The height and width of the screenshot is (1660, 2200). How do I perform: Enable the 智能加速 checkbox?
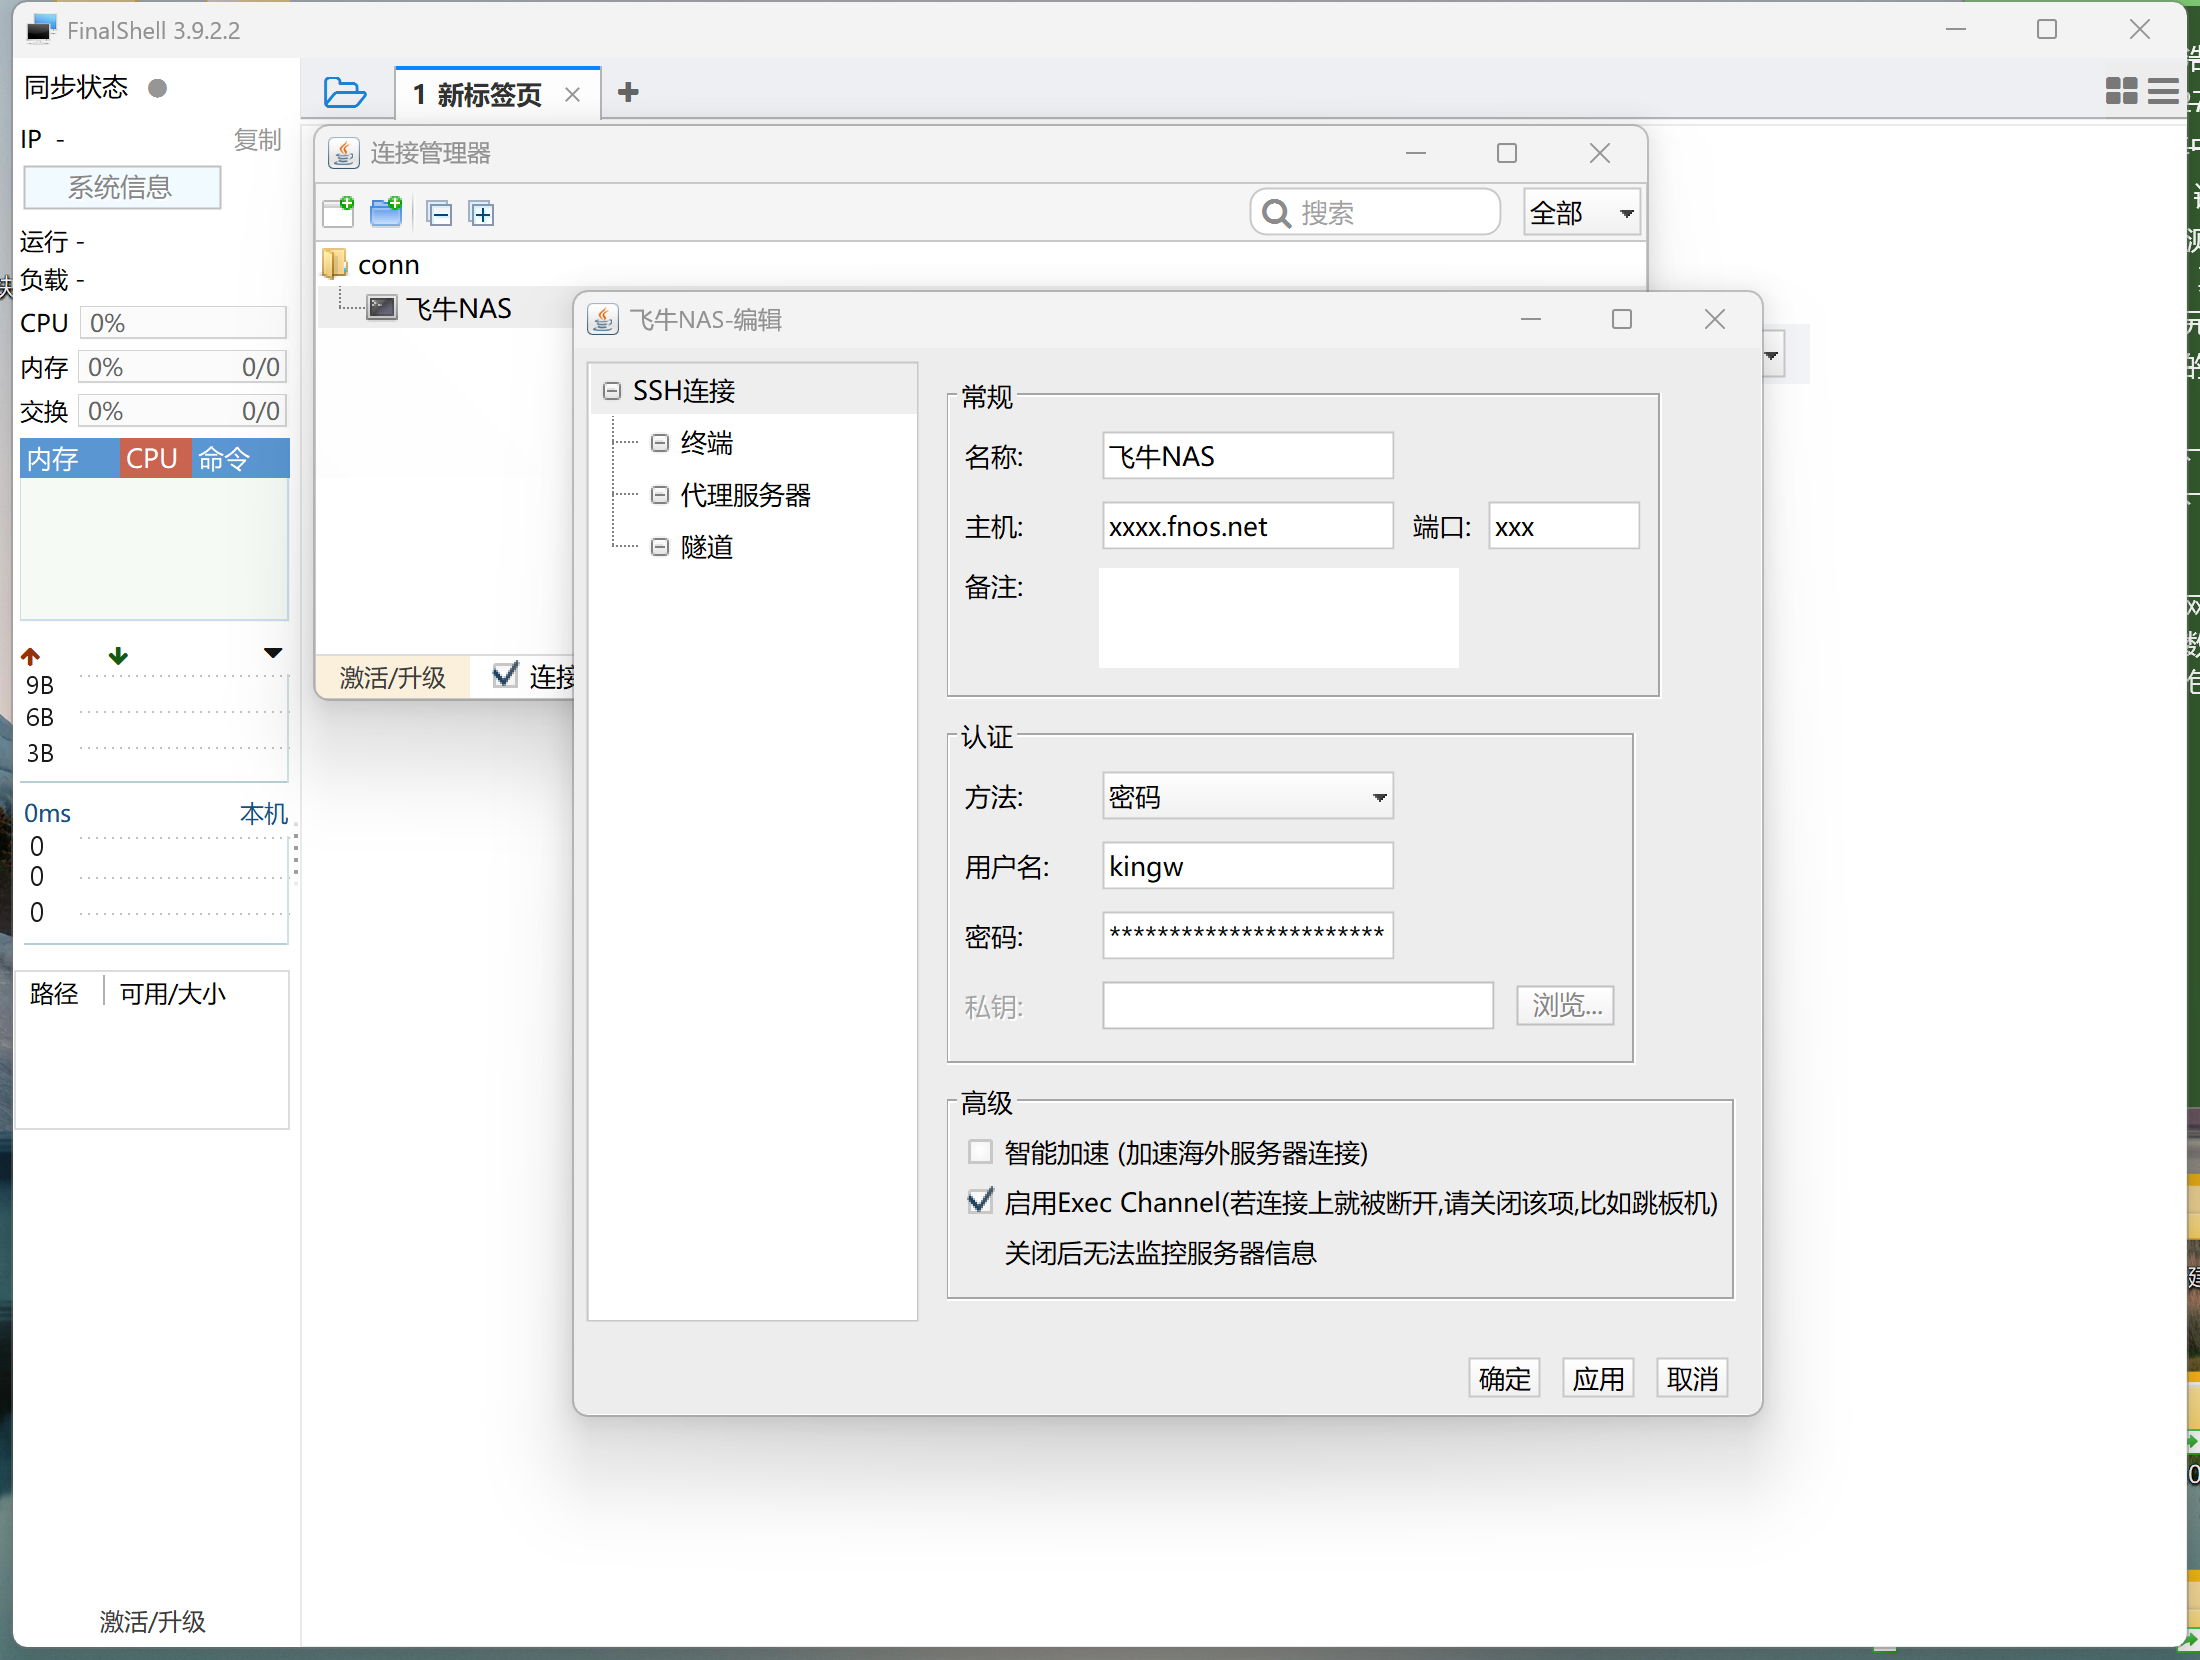980,1152
